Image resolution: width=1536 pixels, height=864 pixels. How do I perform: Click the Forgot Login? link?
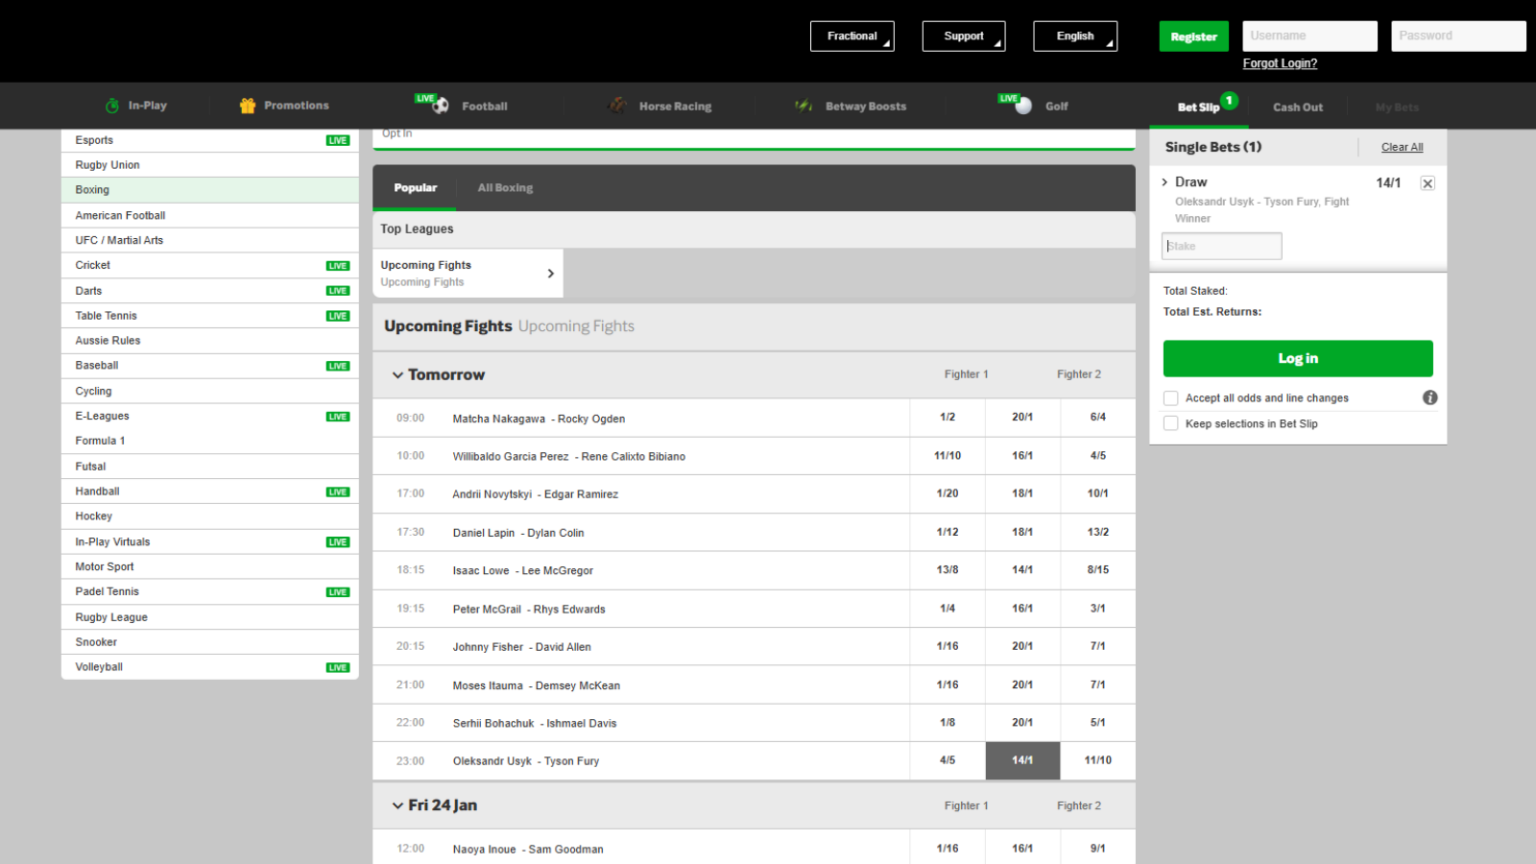(x=1279, y=63)
